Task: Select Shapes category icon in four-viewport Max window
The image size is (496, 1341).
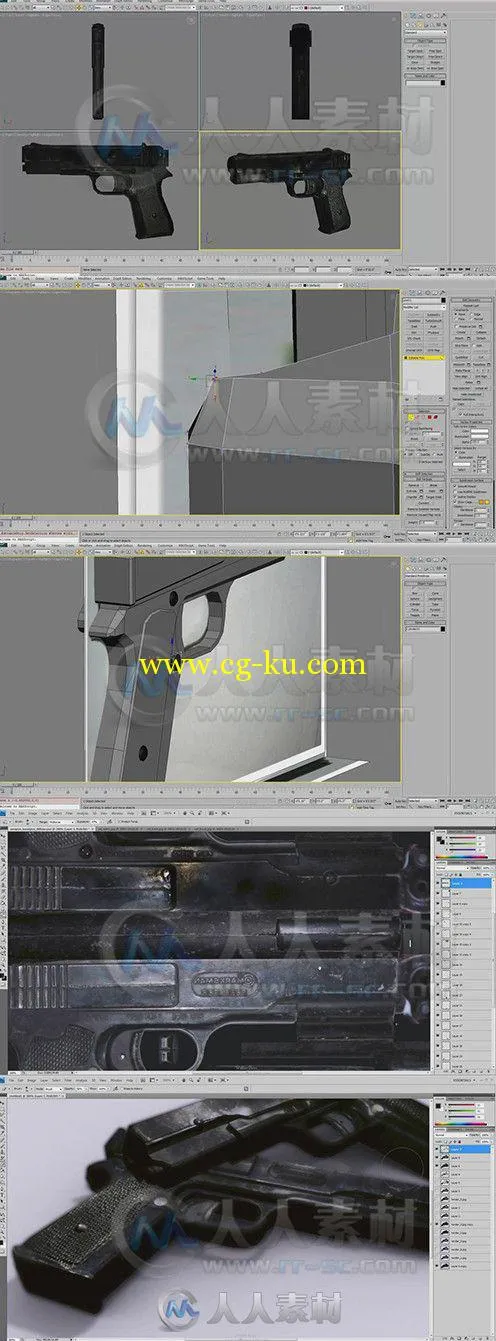Action: click(414, 25)
